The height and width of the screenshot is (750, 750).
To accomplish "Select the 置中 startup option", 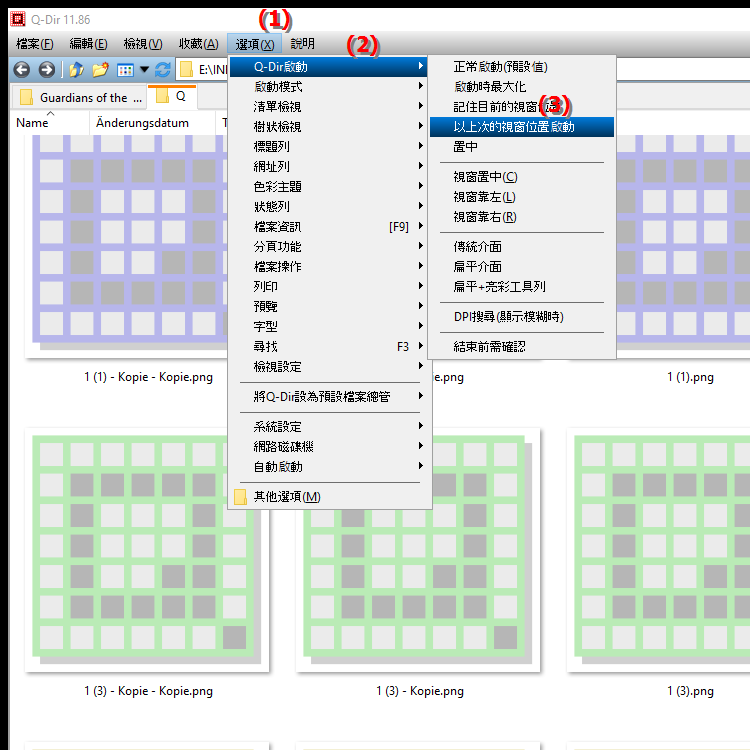I will 521,147.
